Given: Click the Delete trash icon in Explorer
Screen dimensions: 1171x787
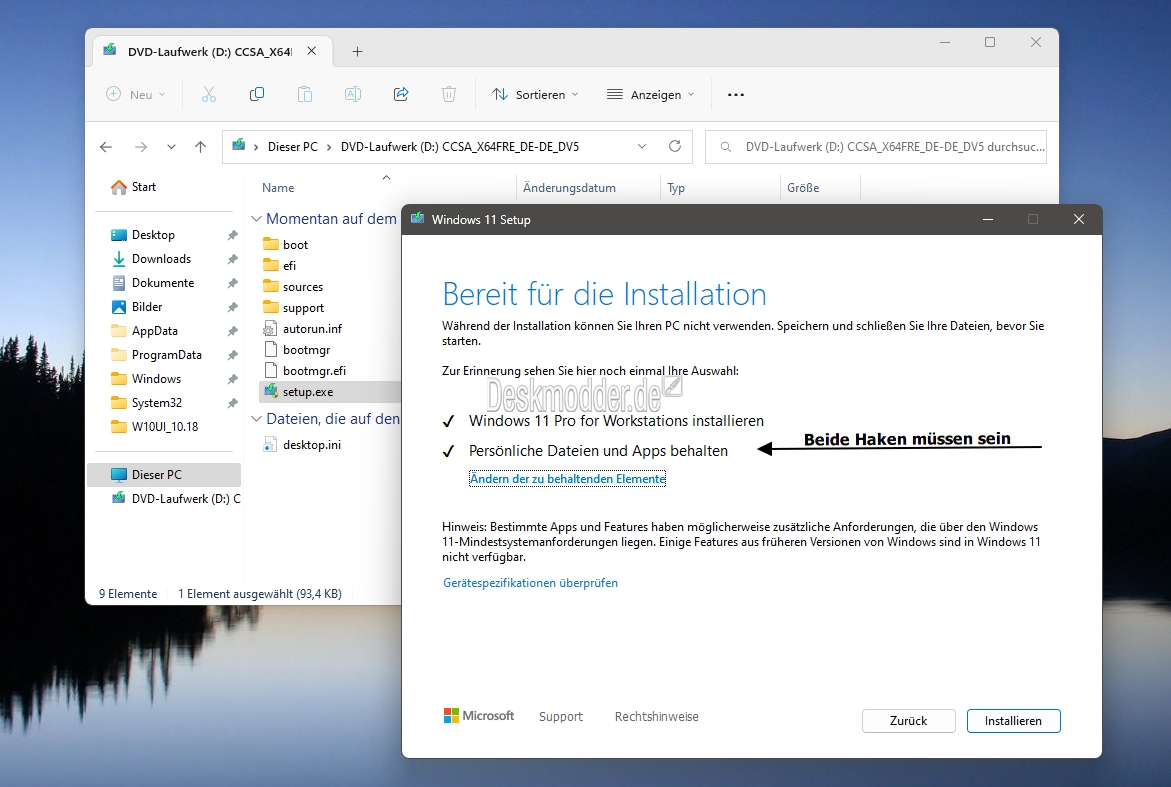Looking at the screenshot, I should (x=449, y=94).
